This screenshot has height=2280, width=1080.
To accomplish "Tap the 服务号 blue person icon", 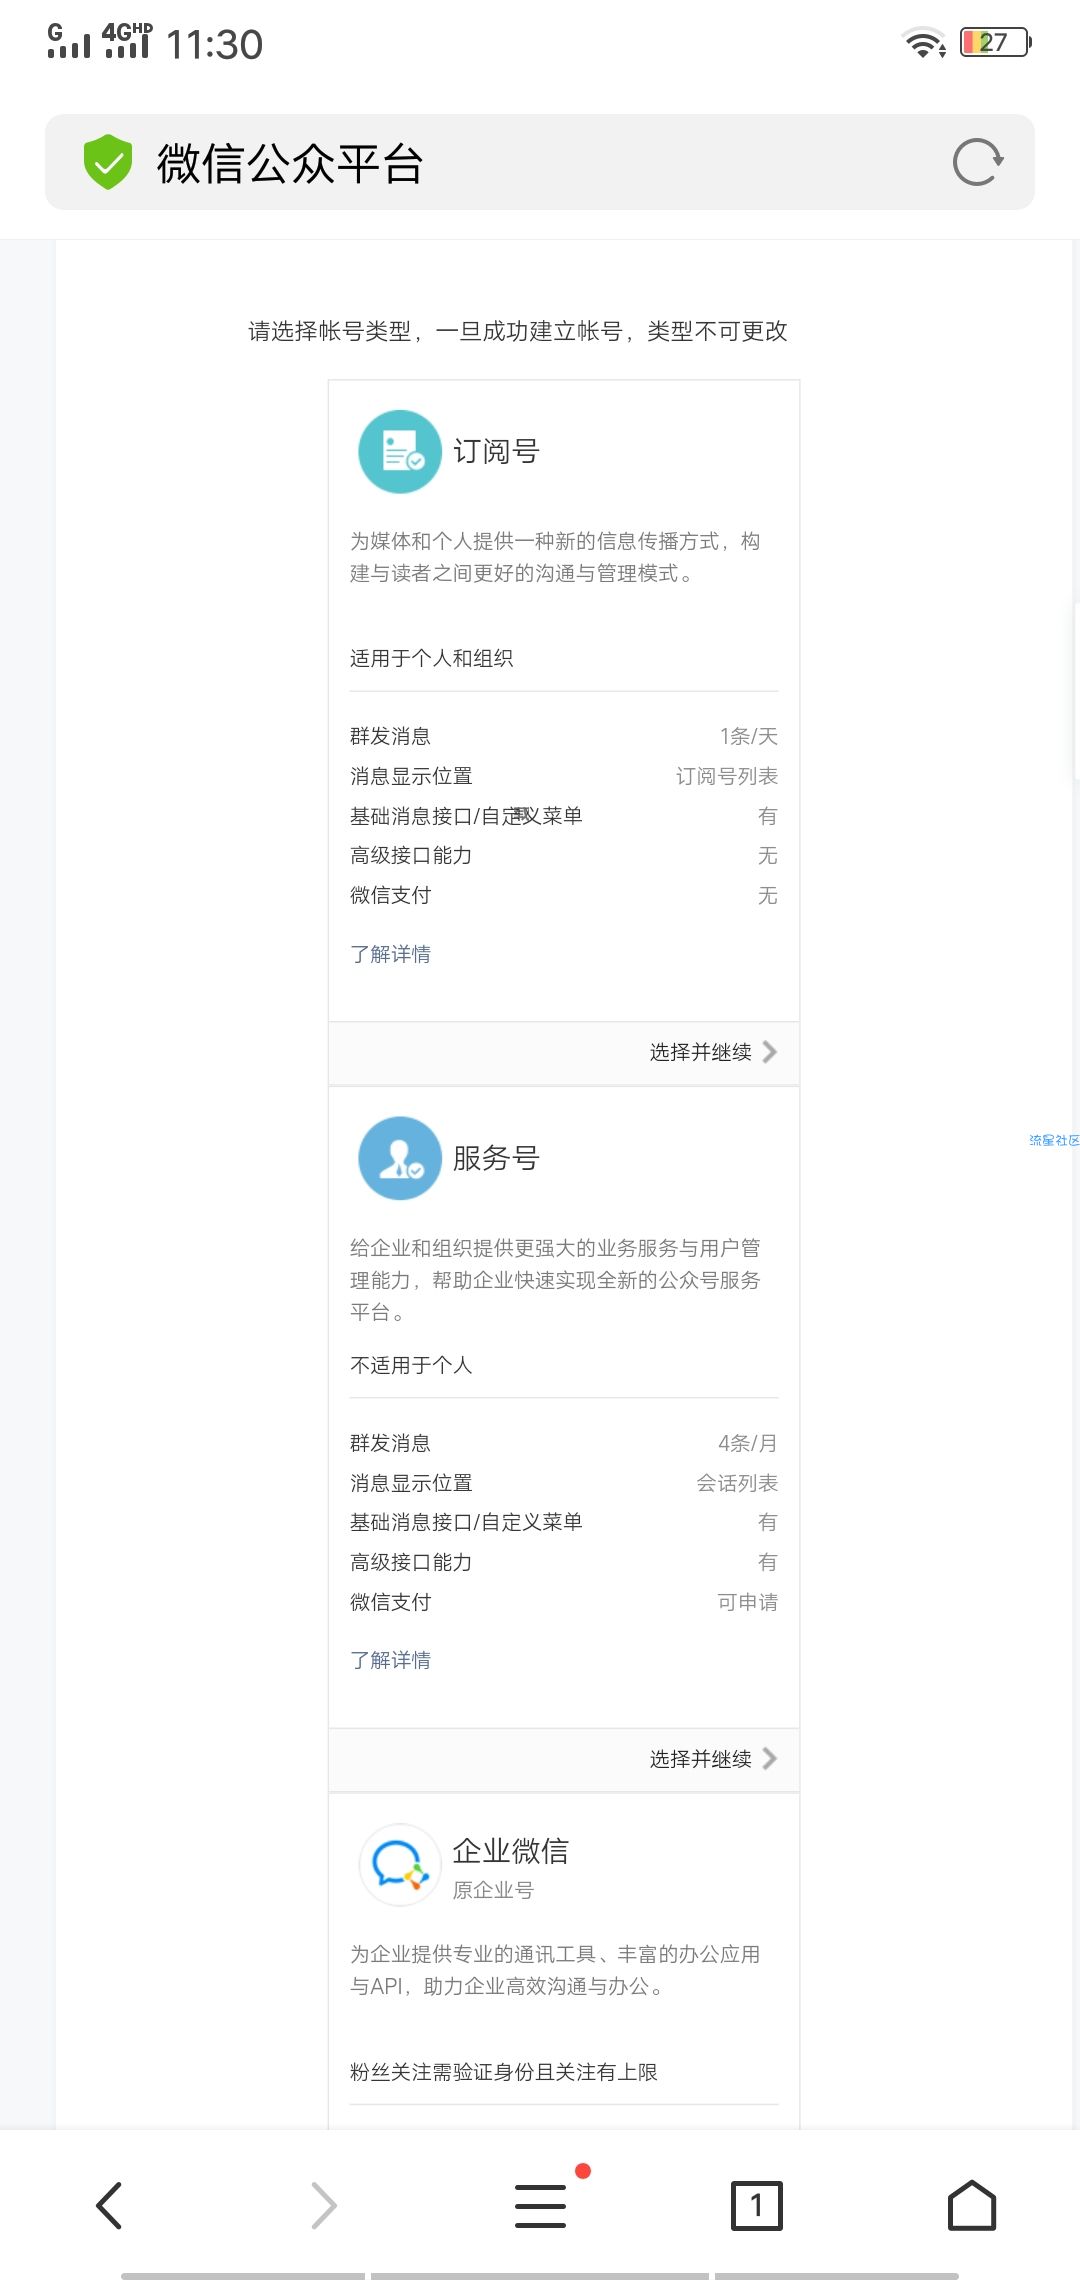I will [400, 1158].
